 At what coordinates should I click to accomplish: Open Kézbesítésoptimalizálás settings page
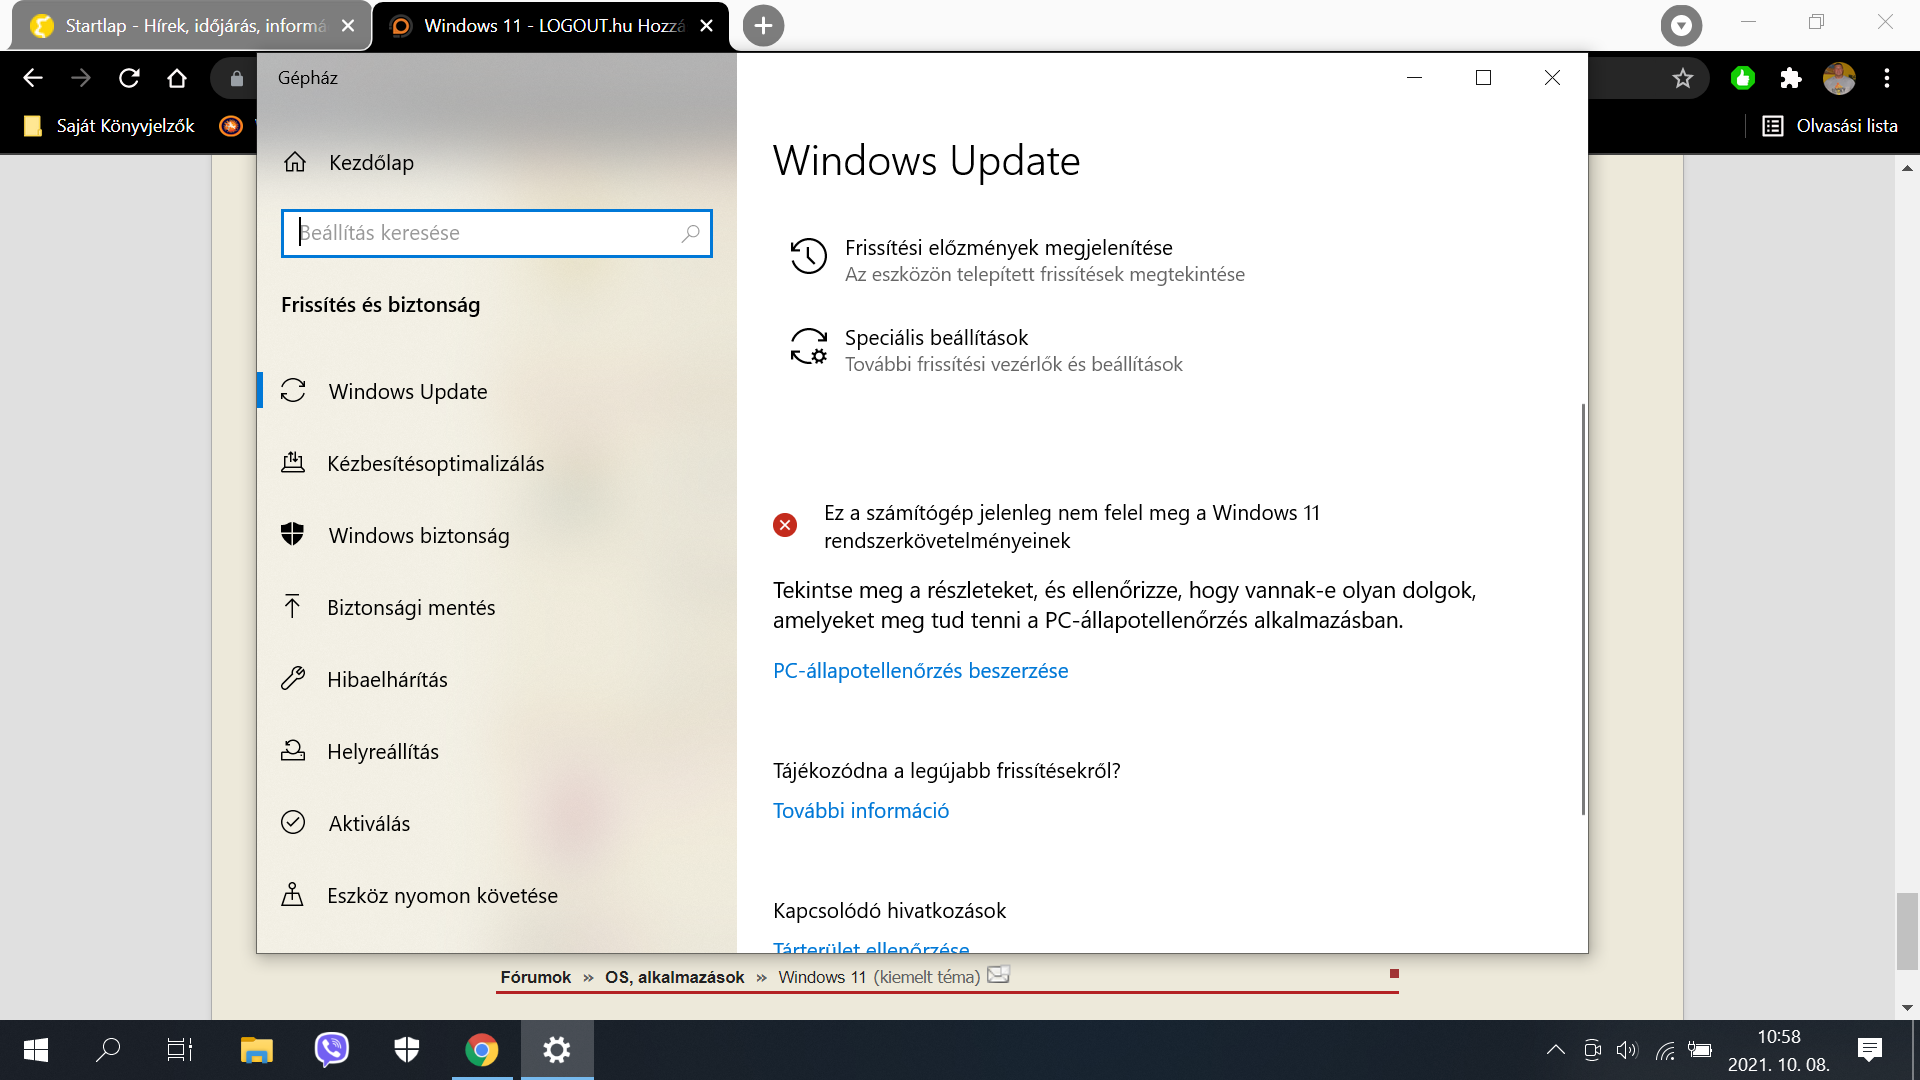(x=435, y=463)
